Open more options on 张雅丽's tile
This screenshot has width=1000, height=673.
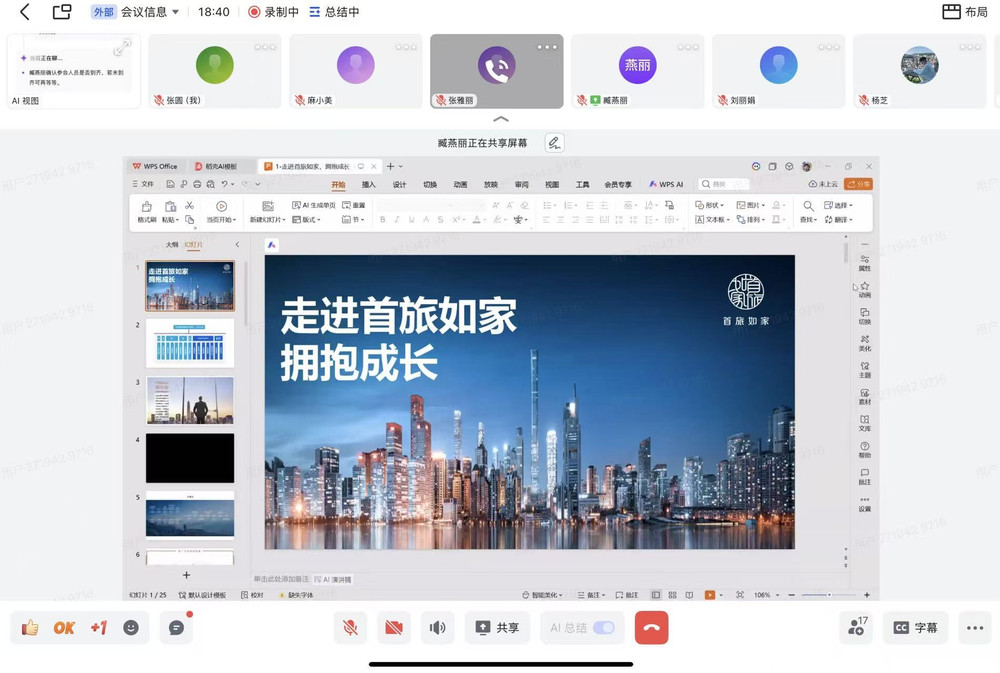(x=547, y=47)
